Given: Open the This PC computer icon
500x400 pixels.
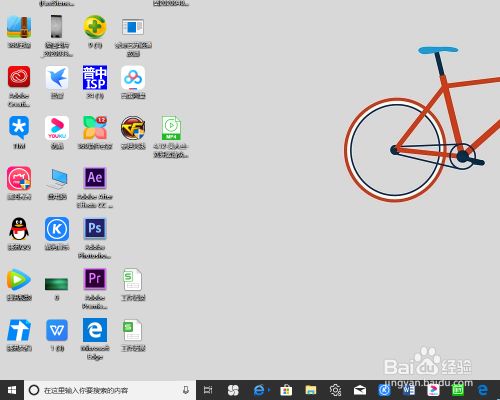Looking at the screenshot, I should pos(57,179).
